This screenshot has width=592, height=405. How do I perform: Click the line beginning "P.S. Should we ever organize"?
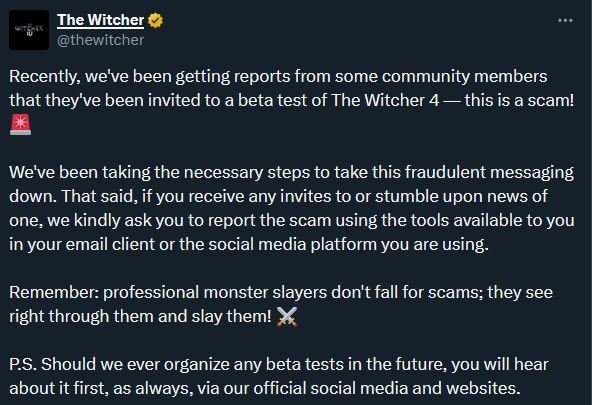(279, 365)
